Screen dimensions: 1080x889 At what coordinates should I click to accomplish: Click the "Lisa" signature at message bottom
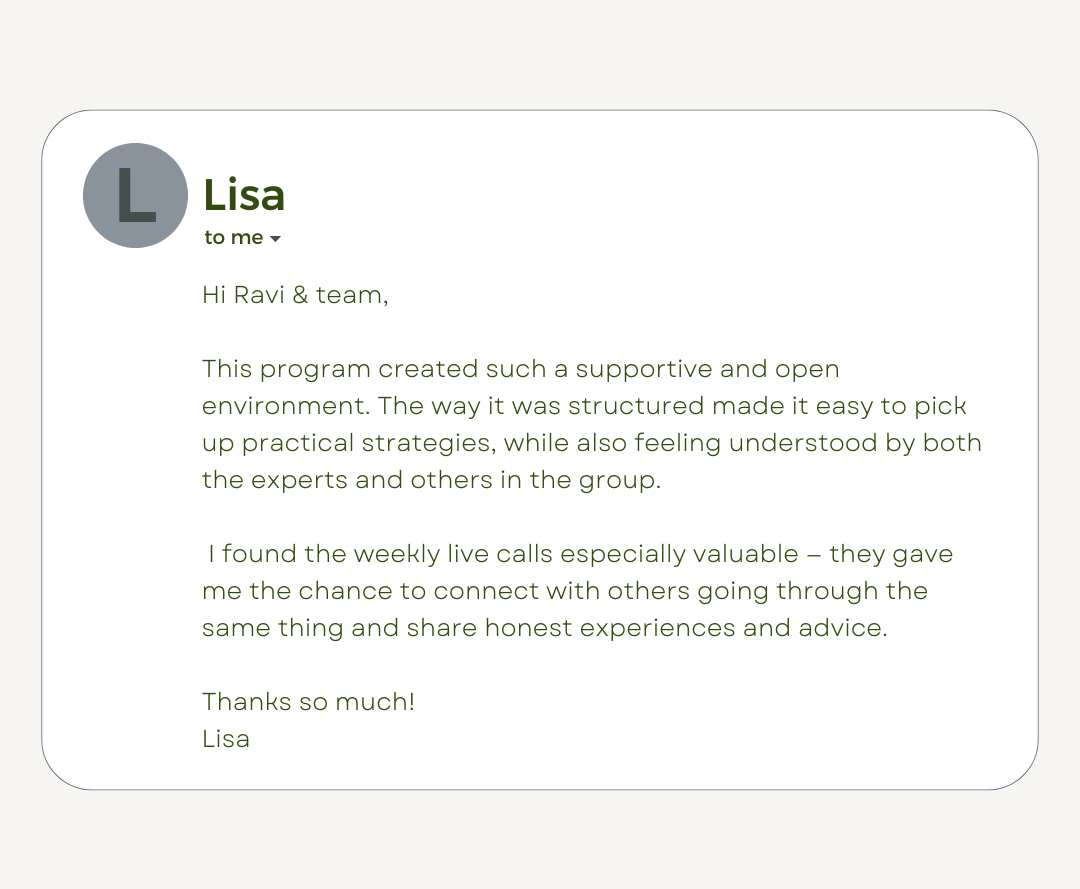coord(226,739)
